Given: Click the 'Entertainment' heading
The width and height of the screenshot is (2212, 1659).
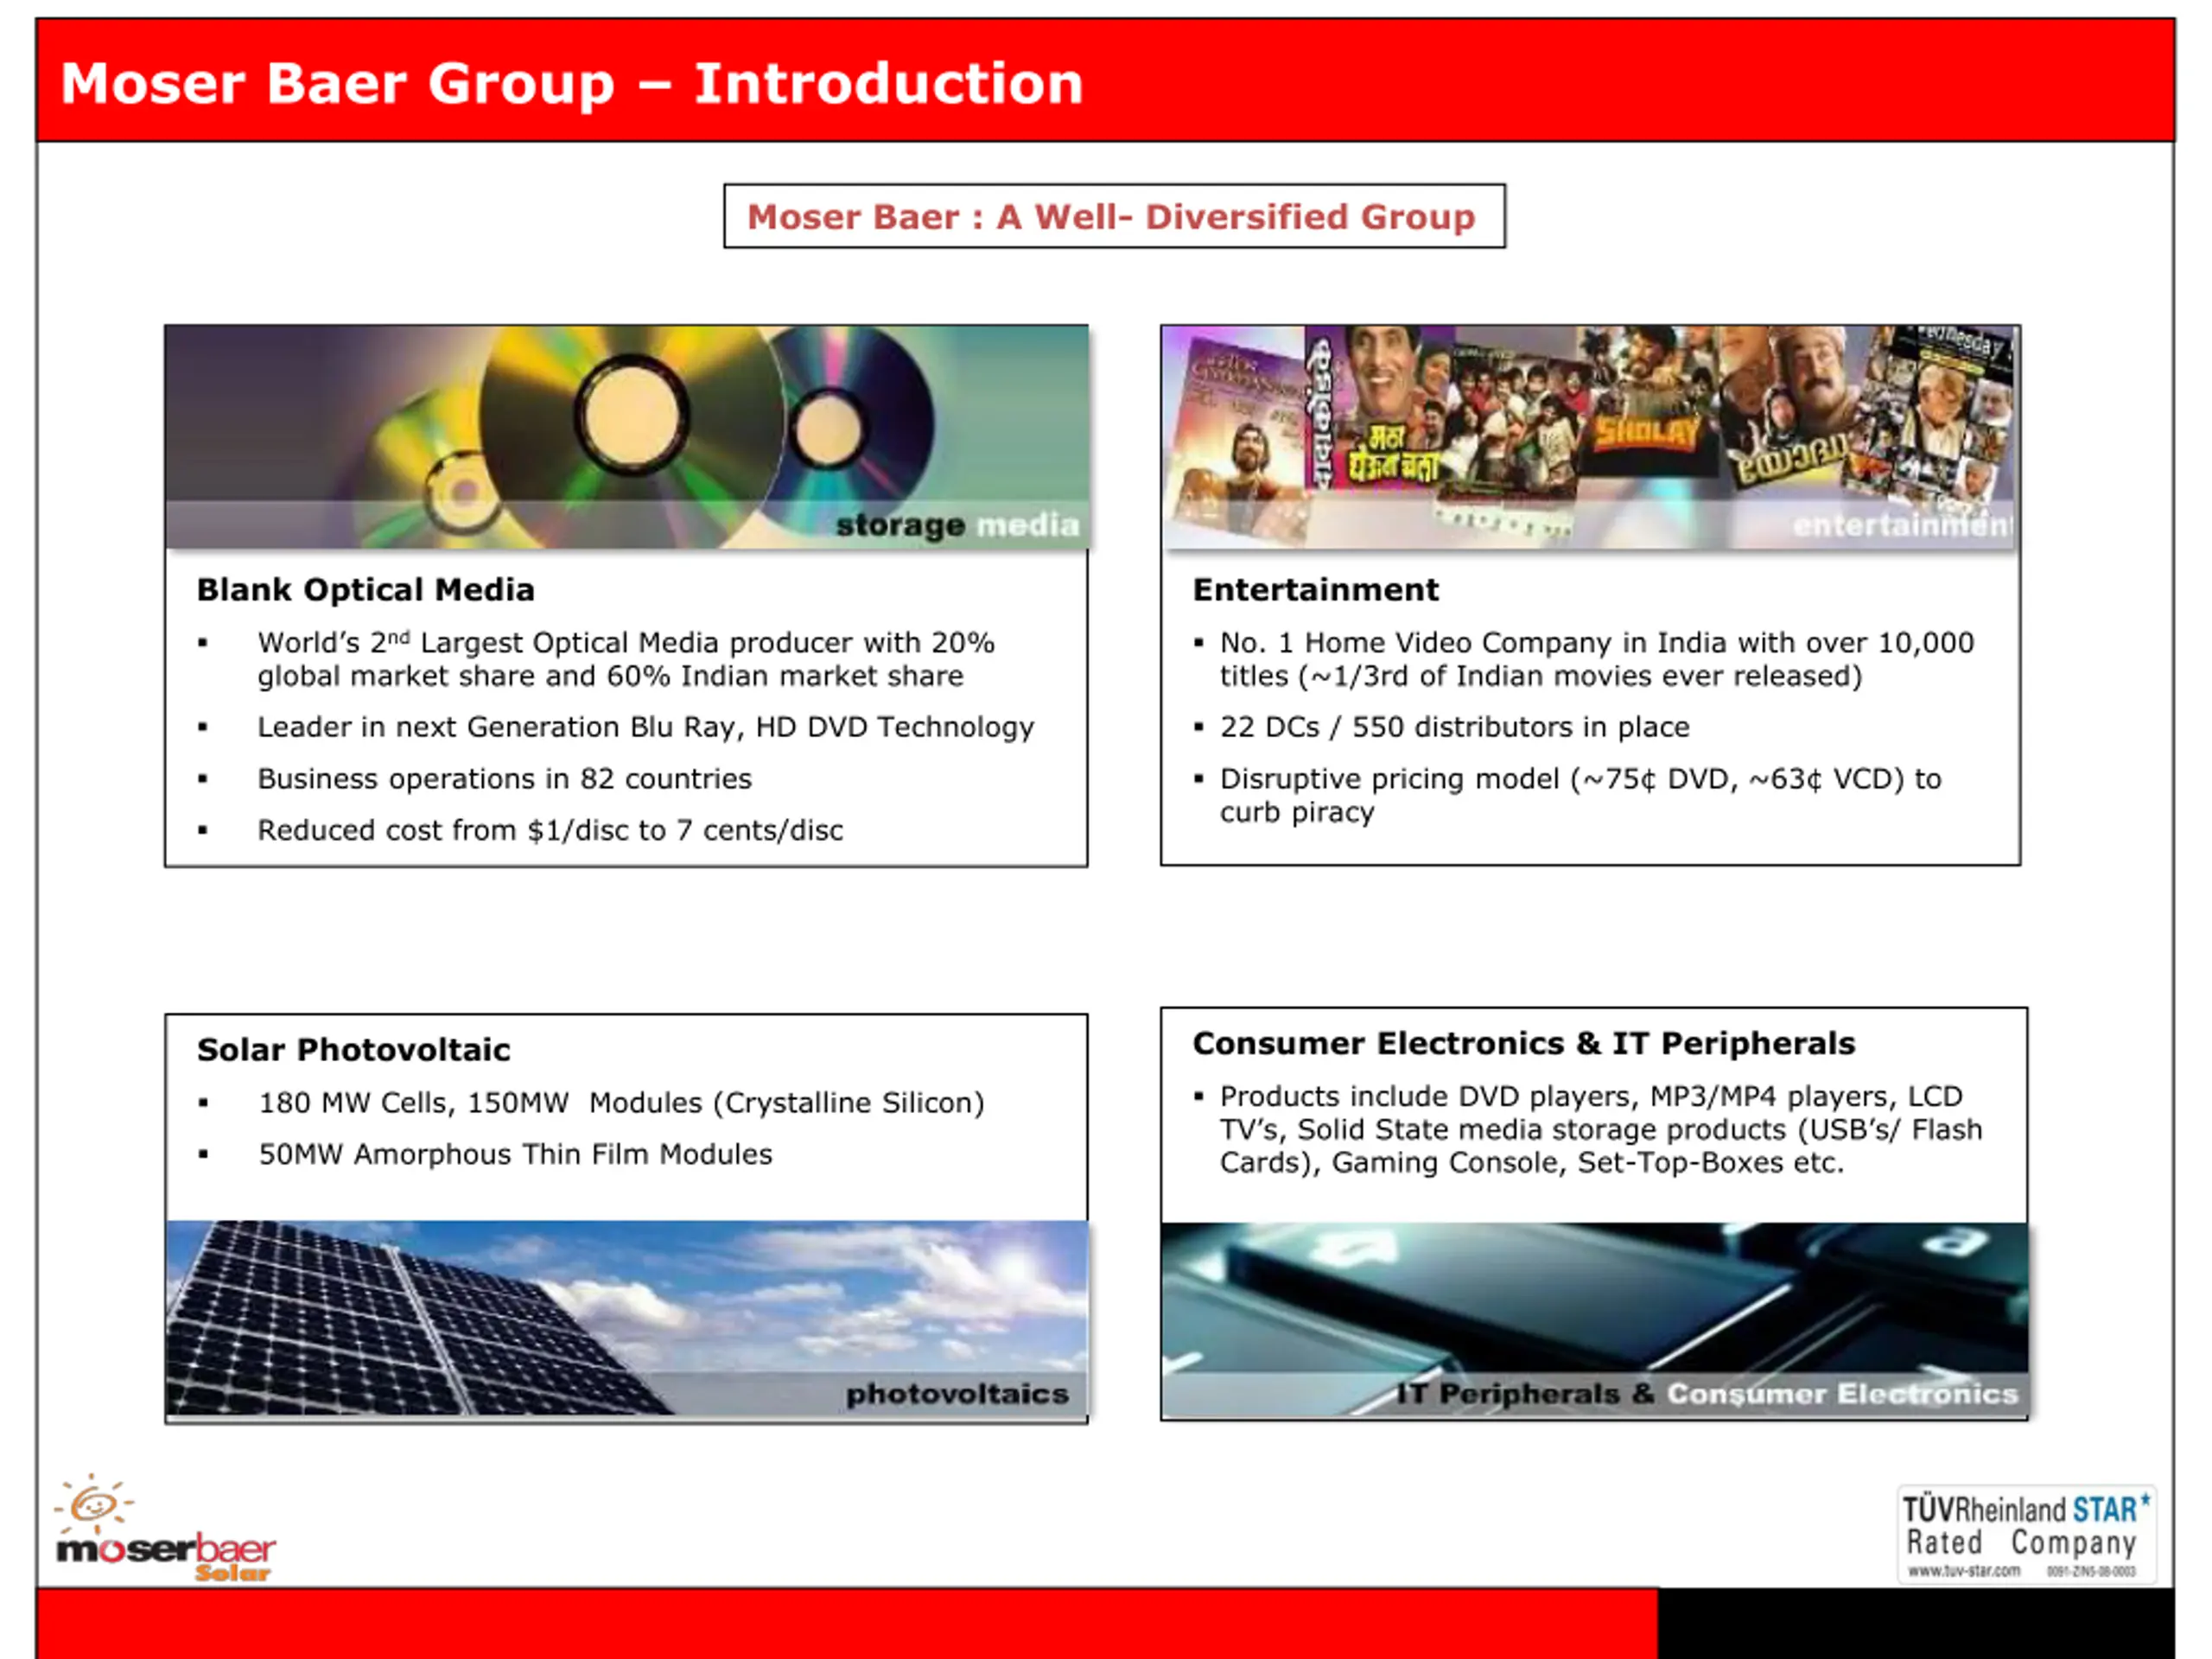Looking at the screenshot, I should coord(1316,590).
